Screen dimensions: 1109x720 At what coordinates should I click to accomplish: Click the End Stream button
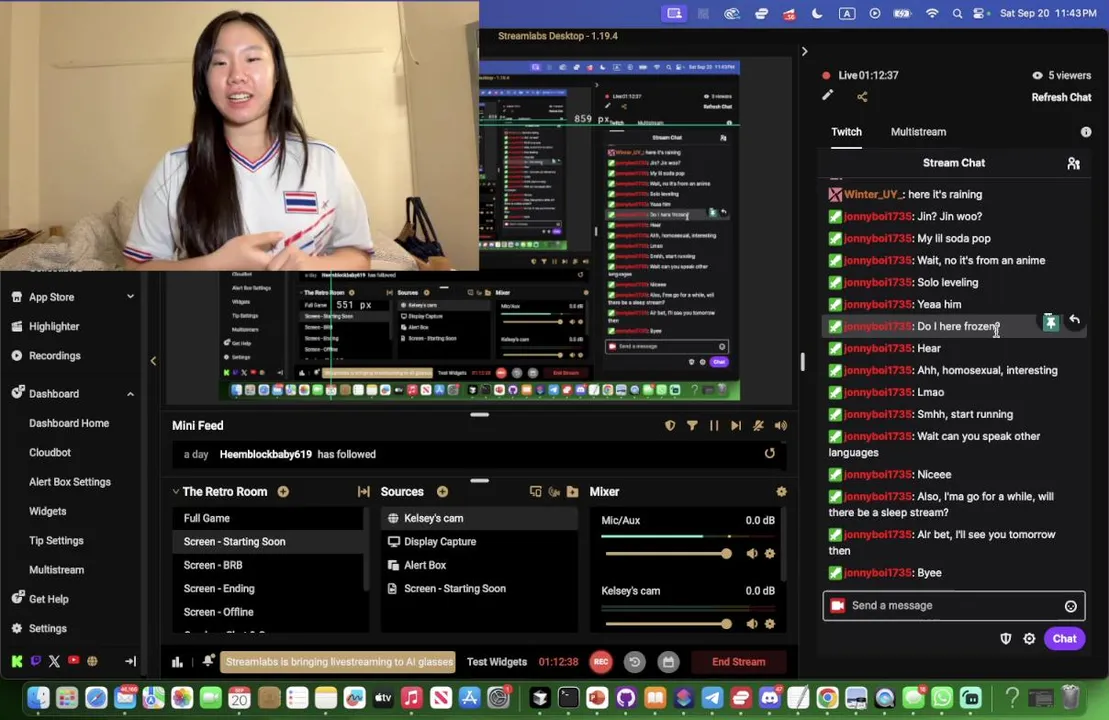click(x=738, y=662)
